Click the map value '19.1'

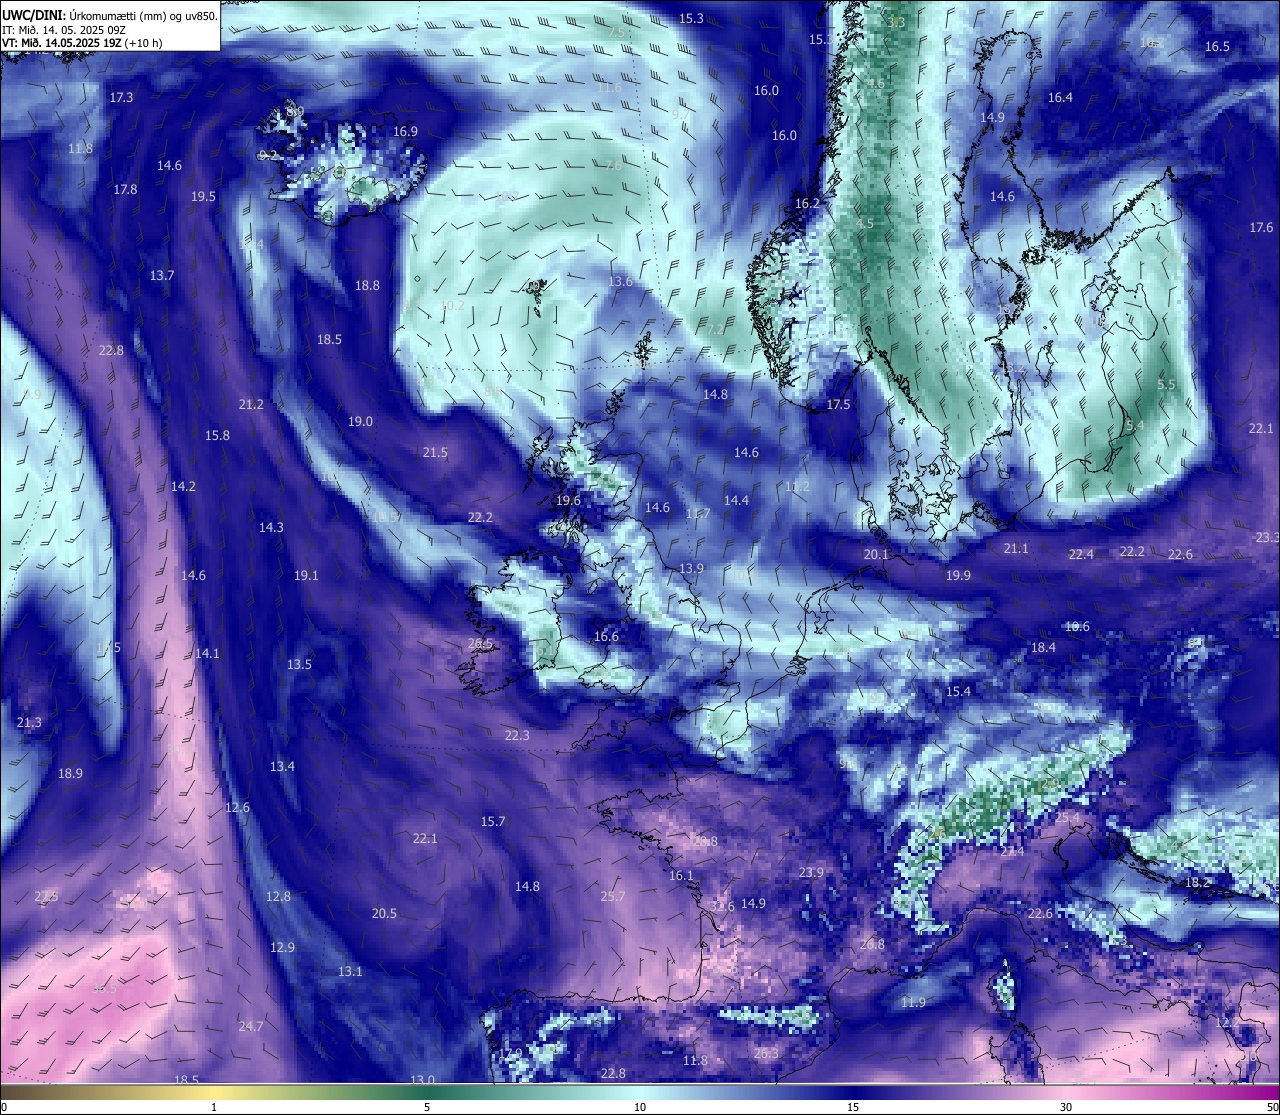[306, 575]
